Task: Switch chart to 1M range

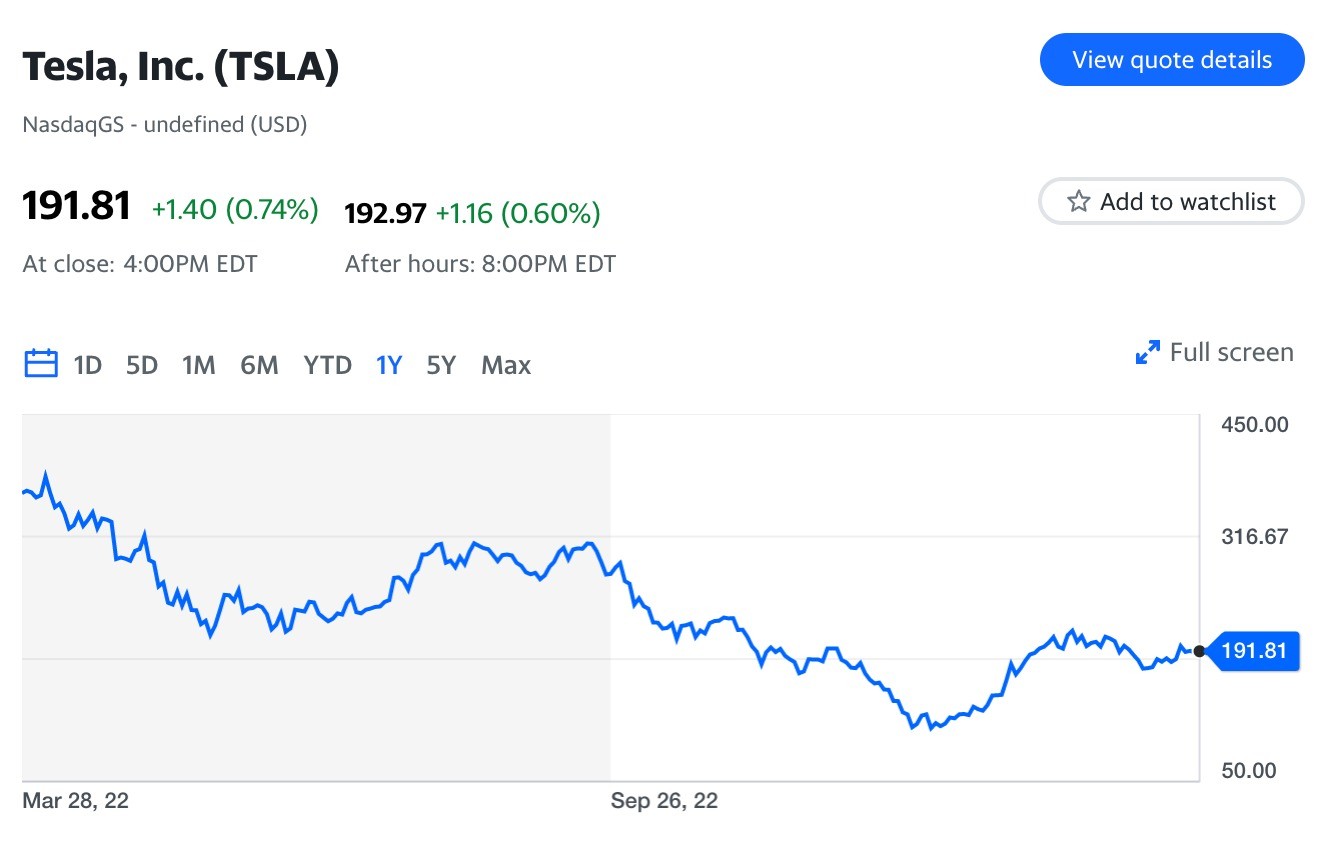Action: [199, 365]
